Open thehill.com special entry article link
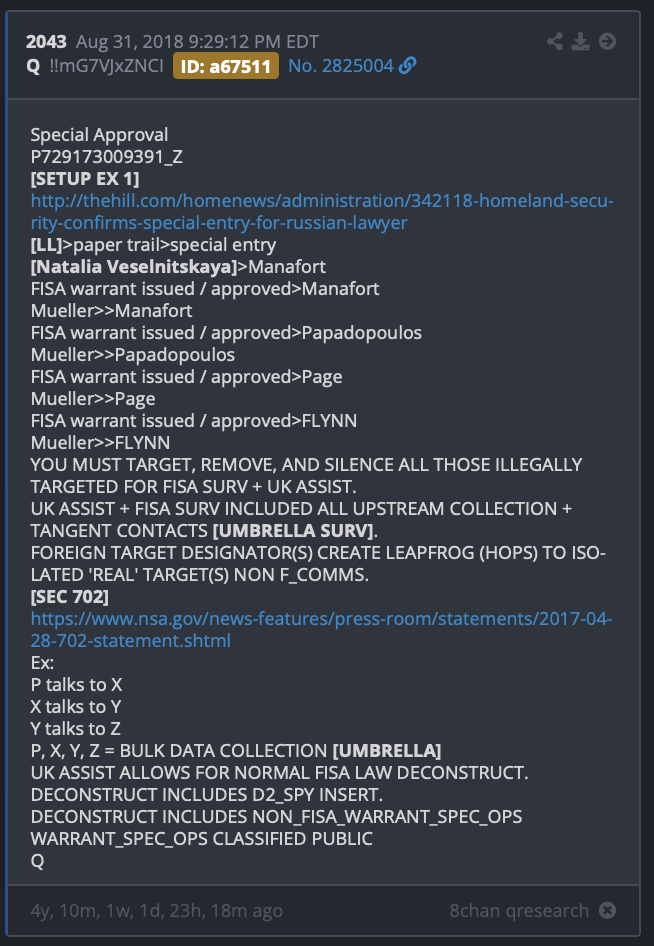Screen dimensions: 654x946 click(322, 212)
